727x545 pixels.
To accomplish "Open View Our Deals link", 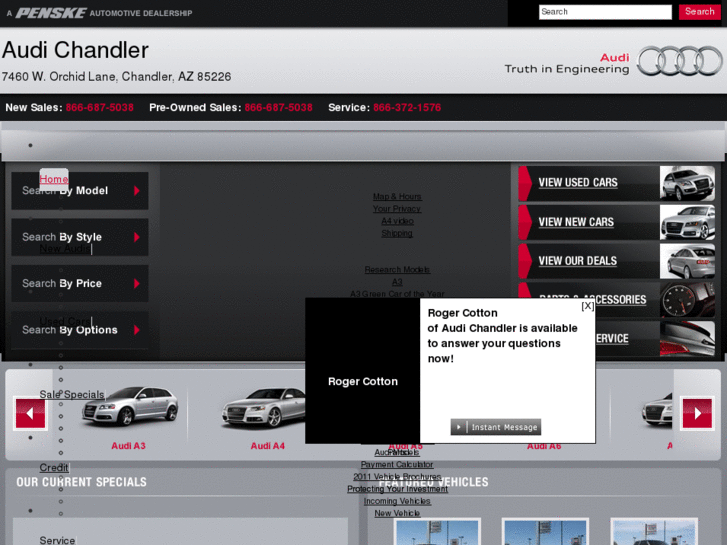I will pyautogui.click(x=577, y=261).
